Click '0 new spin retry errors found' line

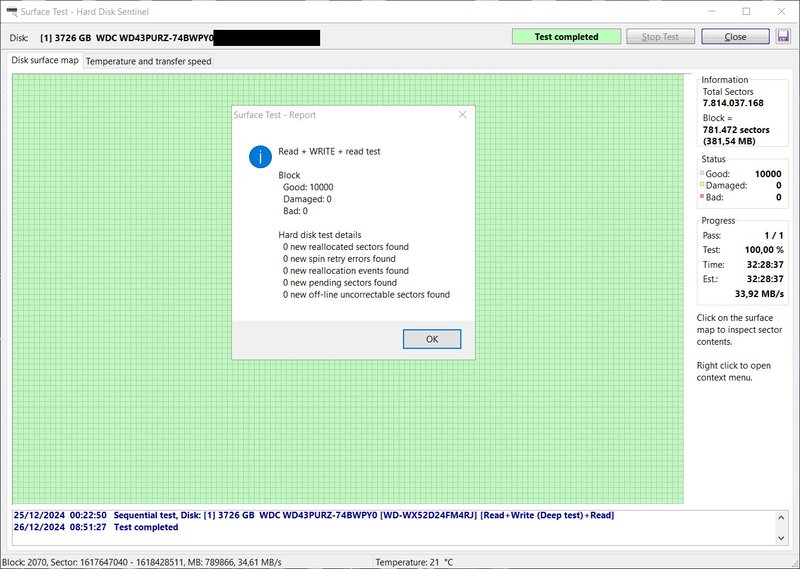tap(339, 259)
